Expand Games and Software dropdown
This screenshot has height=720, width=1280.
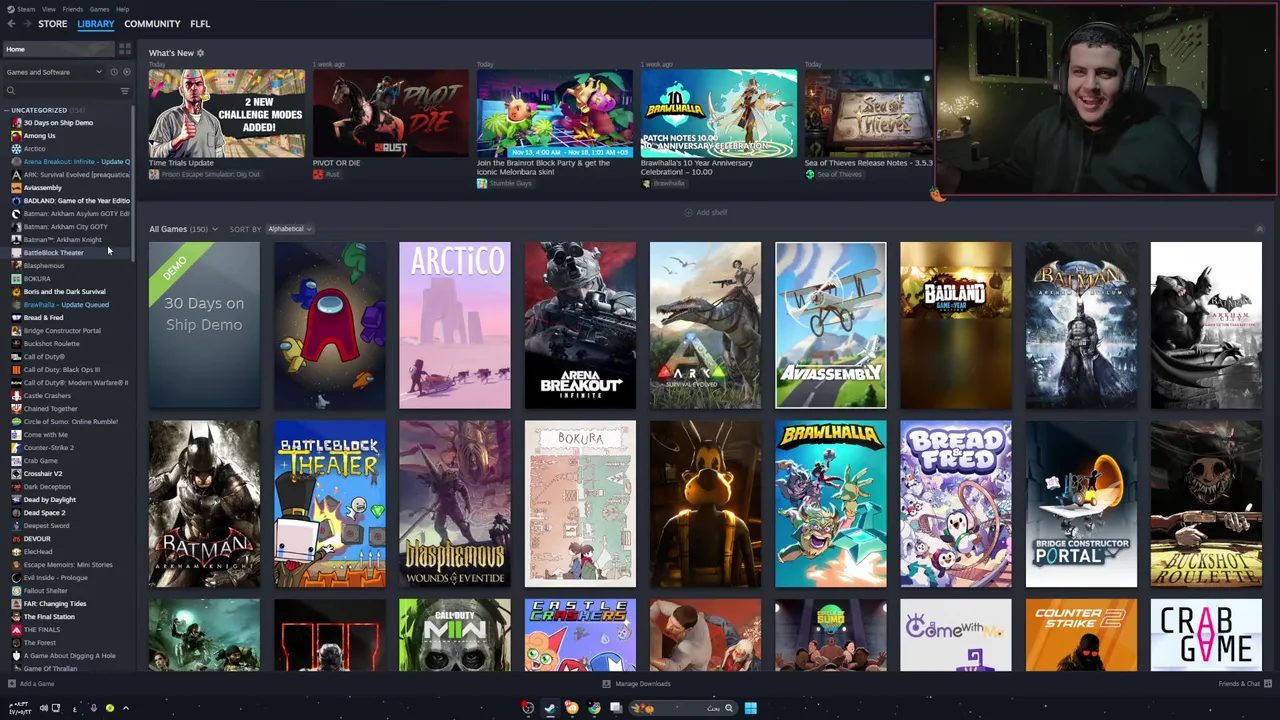[55, 72]
